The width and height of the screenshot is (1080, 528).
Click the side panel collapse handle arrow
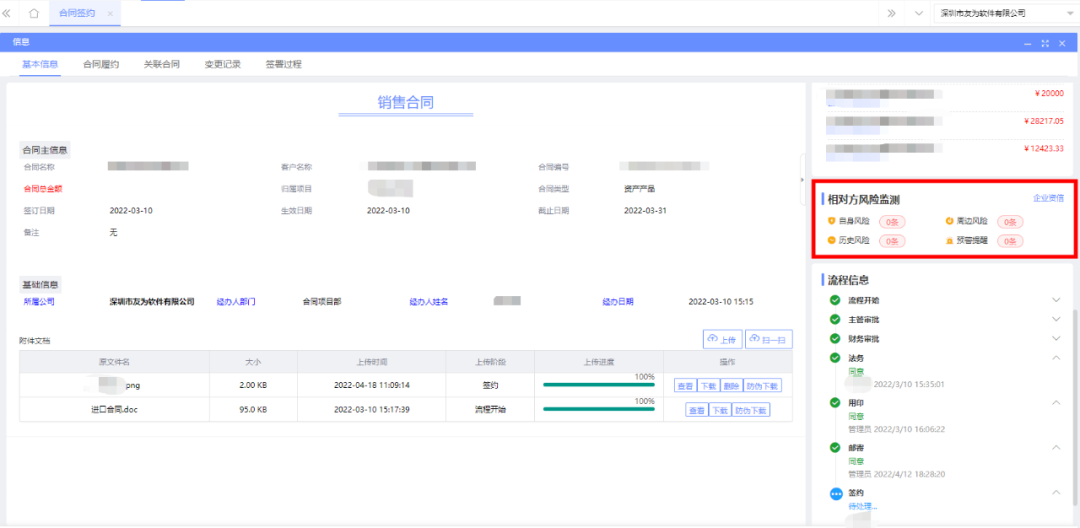click(803, 180)
